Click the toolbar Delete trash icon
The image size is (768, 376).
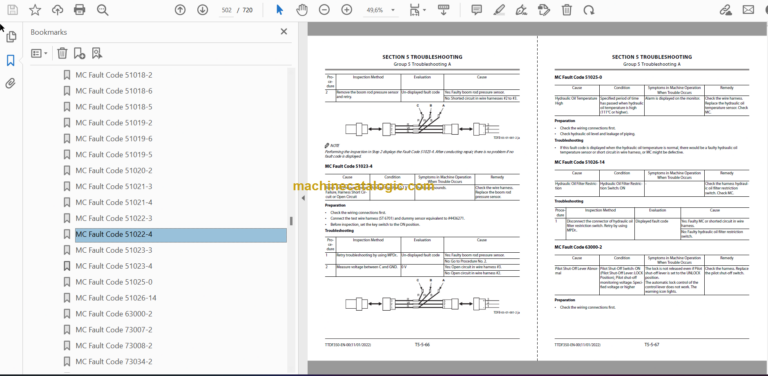click(x=566, y=10)
